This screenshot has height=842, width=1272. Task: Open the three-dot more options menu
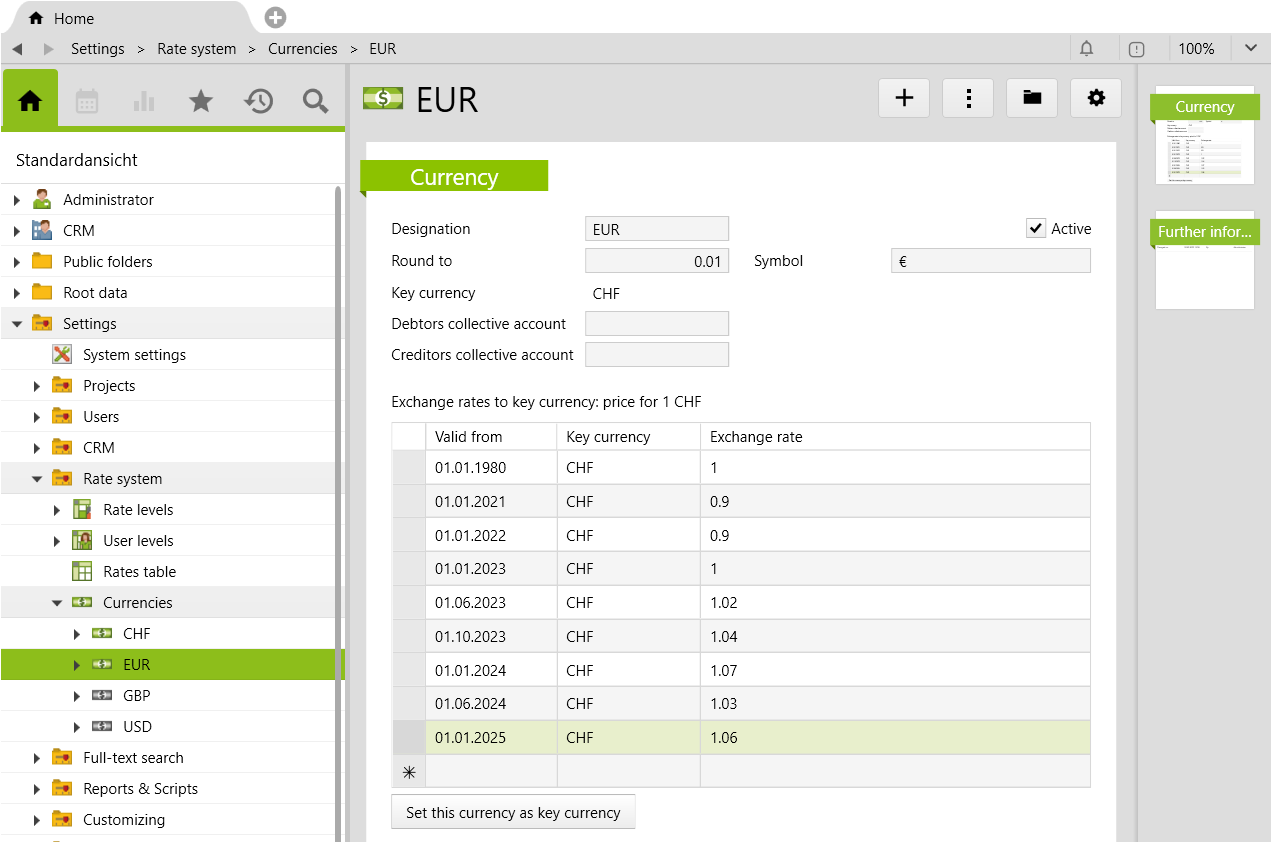[x=968, y=97]
